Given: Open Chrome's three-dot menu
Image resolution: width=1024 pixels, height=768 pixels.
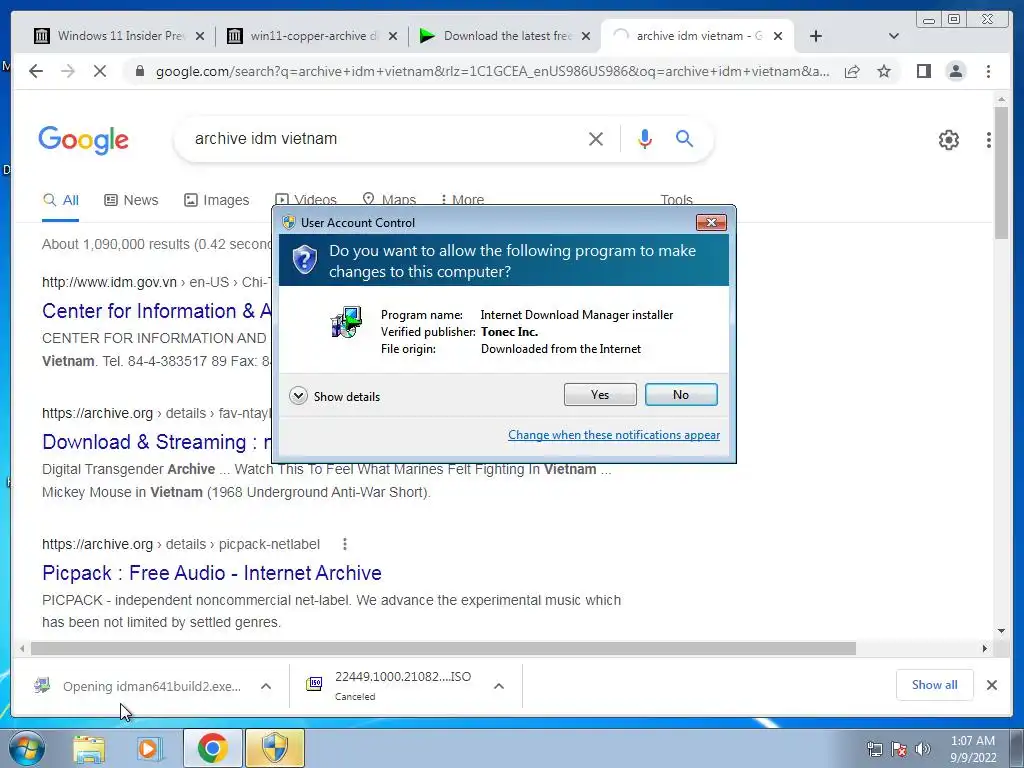Looking at the screenshot, I should pyautogui.click(x=988, y=71).
